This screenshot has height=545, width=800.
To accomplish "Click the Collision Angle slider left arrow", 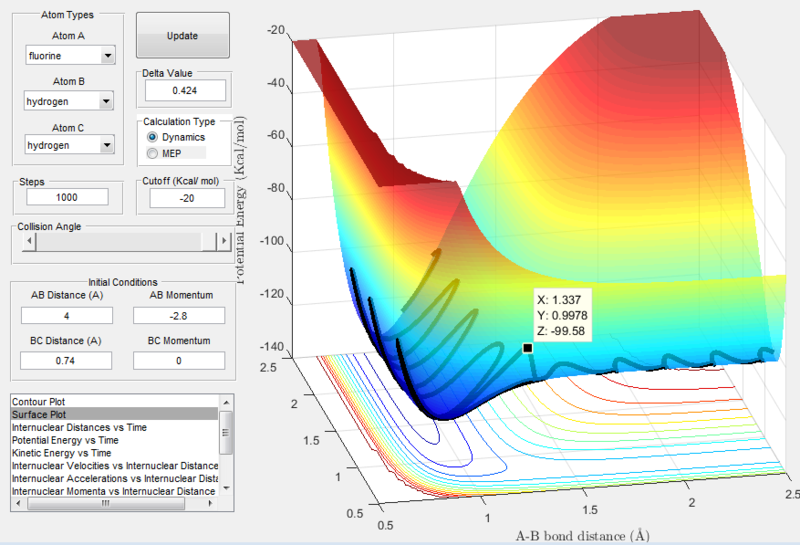I will click(x=29, y=241).
